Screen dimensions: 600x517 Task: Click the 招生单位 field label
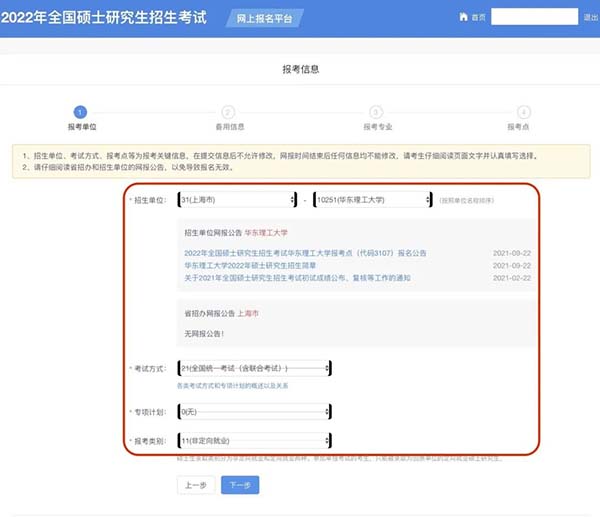pos(150,200)
